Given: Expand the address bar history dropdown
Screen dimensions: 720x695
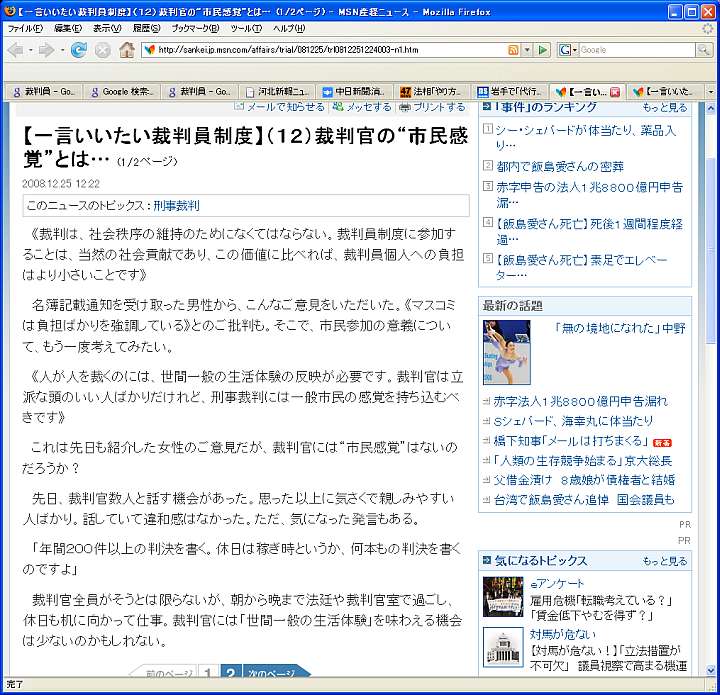Looking at the screenshot, I should click(x=527, y=49).
